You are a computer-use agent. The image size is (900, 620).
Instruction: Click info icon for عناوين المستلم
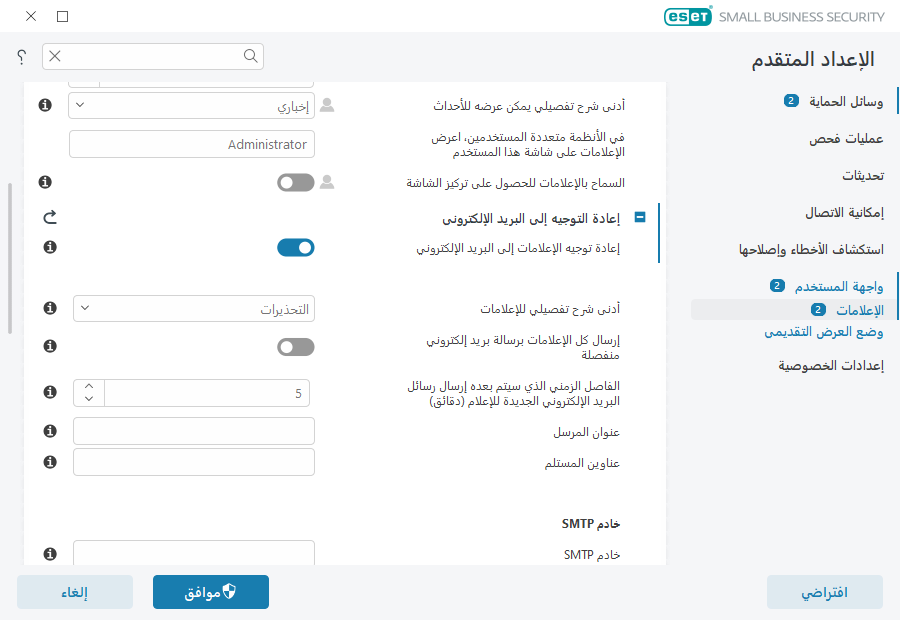(x=50, y=462)
